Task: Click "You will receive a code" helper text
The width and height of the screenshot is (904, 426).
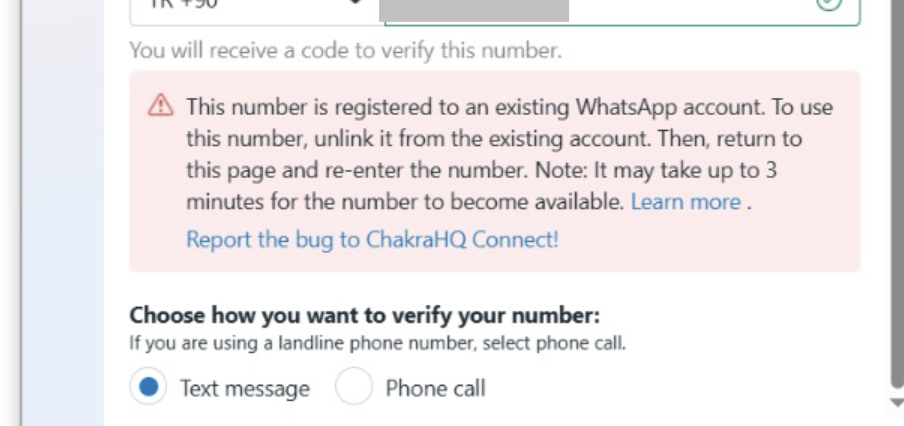Action: [345, 51]
